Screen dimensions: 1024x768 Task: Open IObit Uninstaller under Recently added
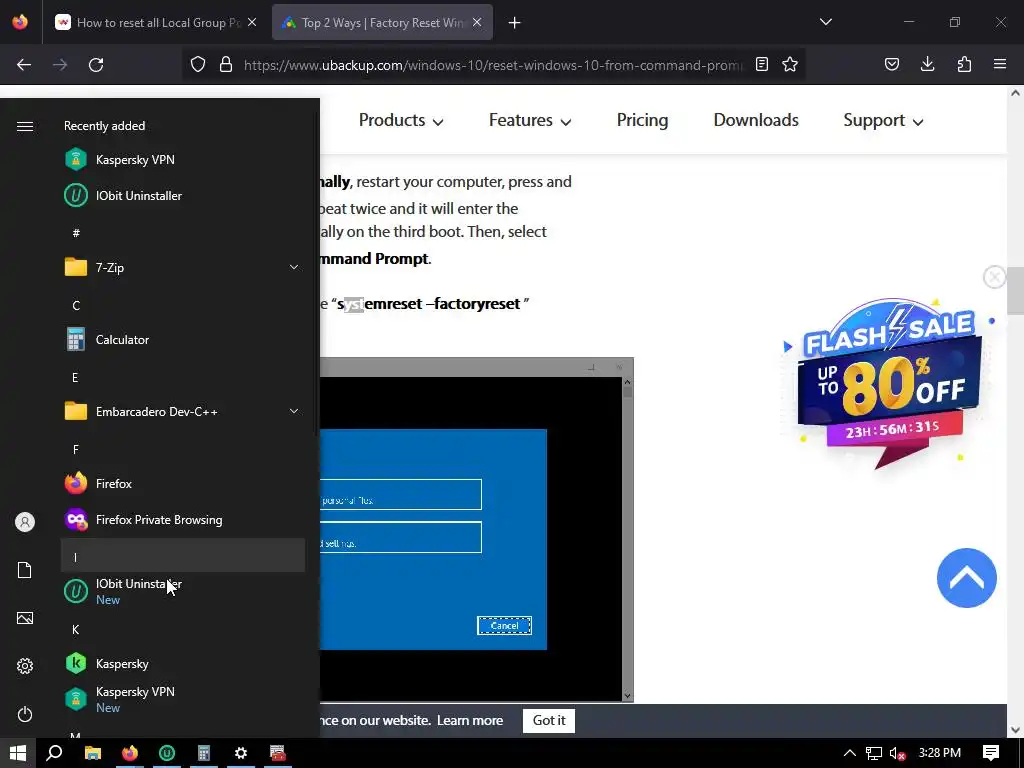point(183,195)
